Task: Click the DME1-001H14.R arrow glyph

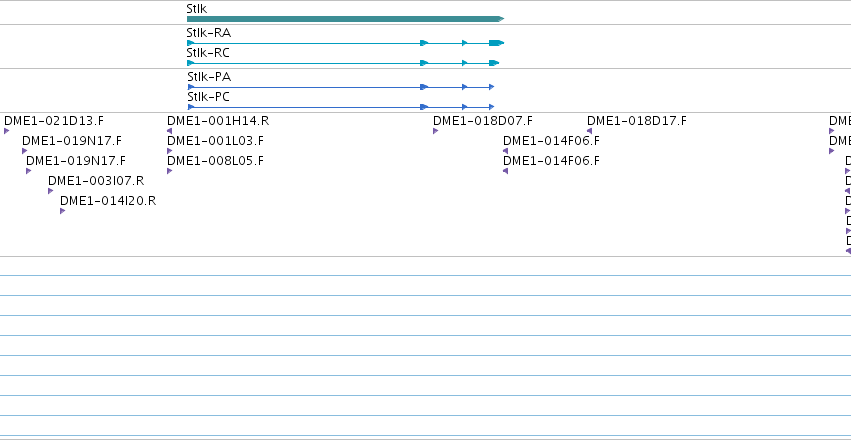Action: click(169, 131)
